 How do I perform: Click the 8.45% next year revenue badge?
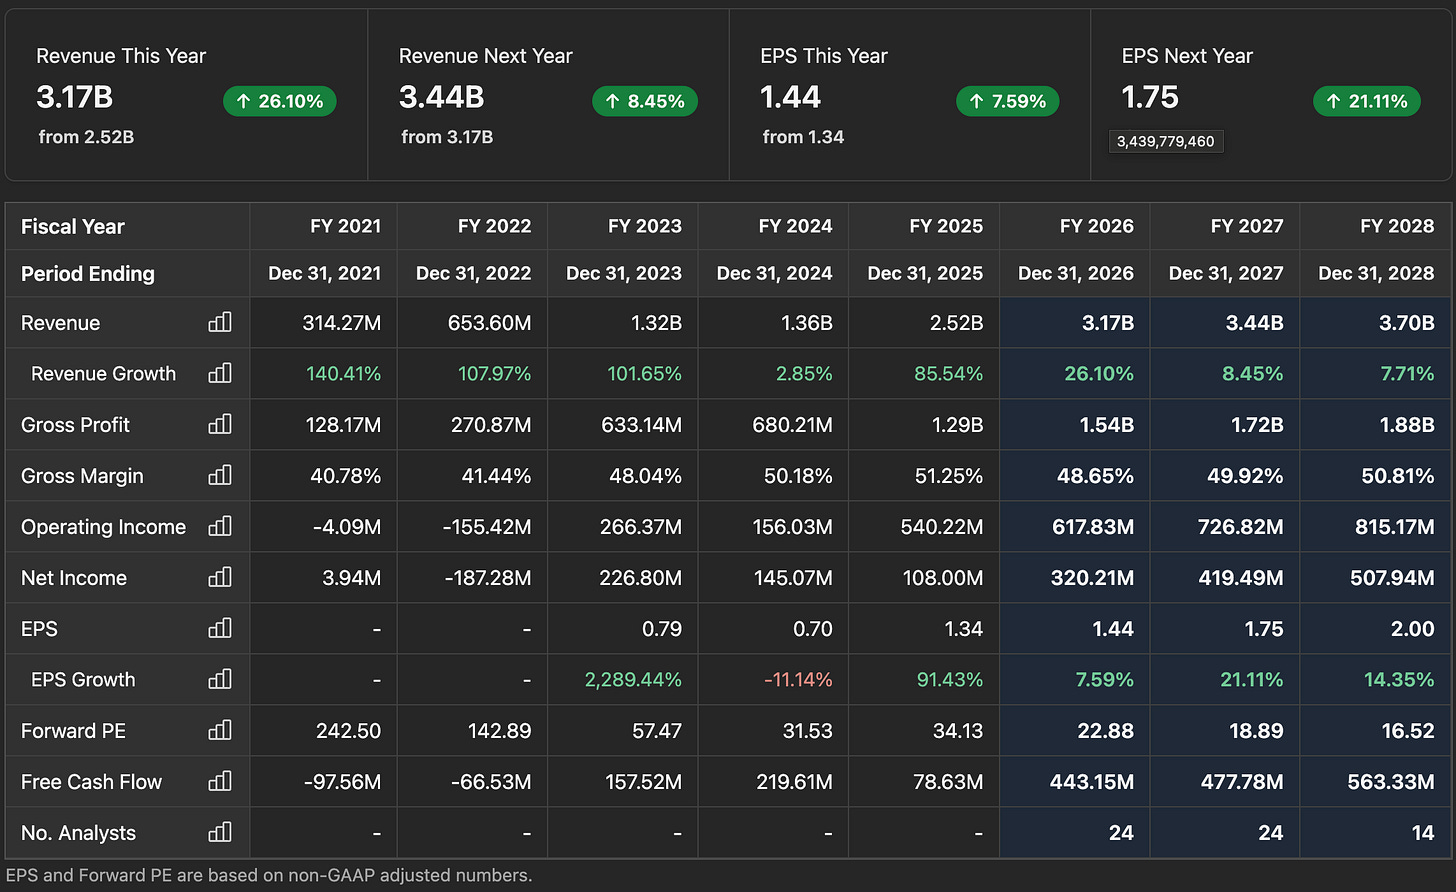tap(645, 101)
